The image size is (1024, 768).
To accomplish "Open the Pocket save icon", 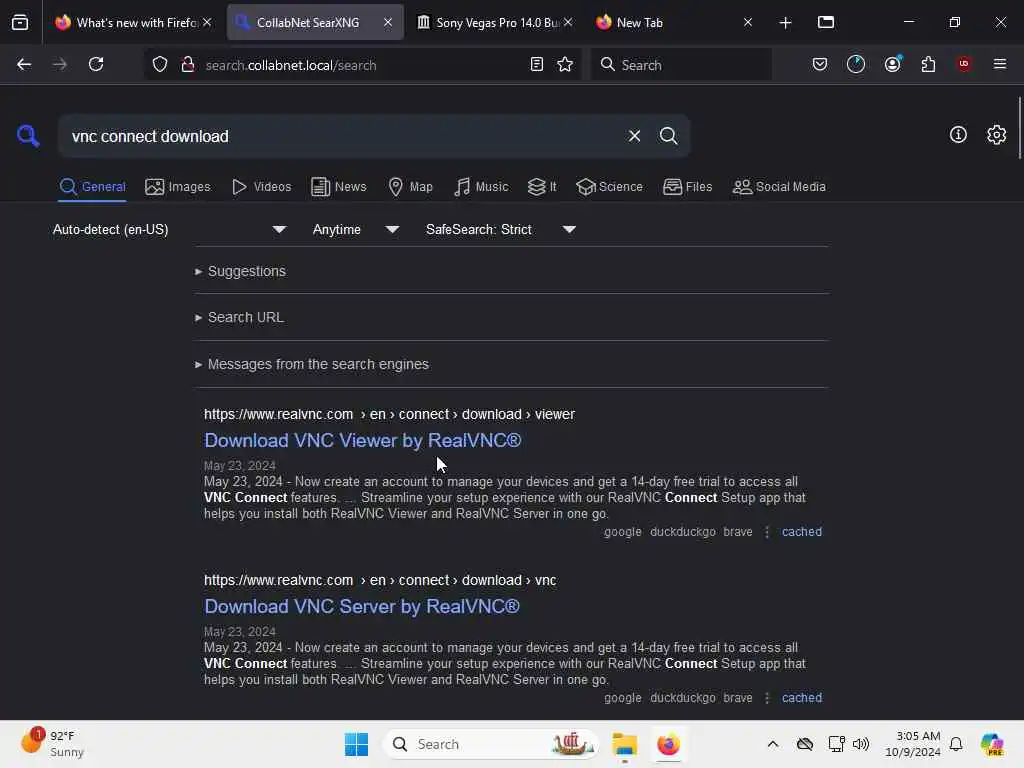I will [x=820, y=65].
